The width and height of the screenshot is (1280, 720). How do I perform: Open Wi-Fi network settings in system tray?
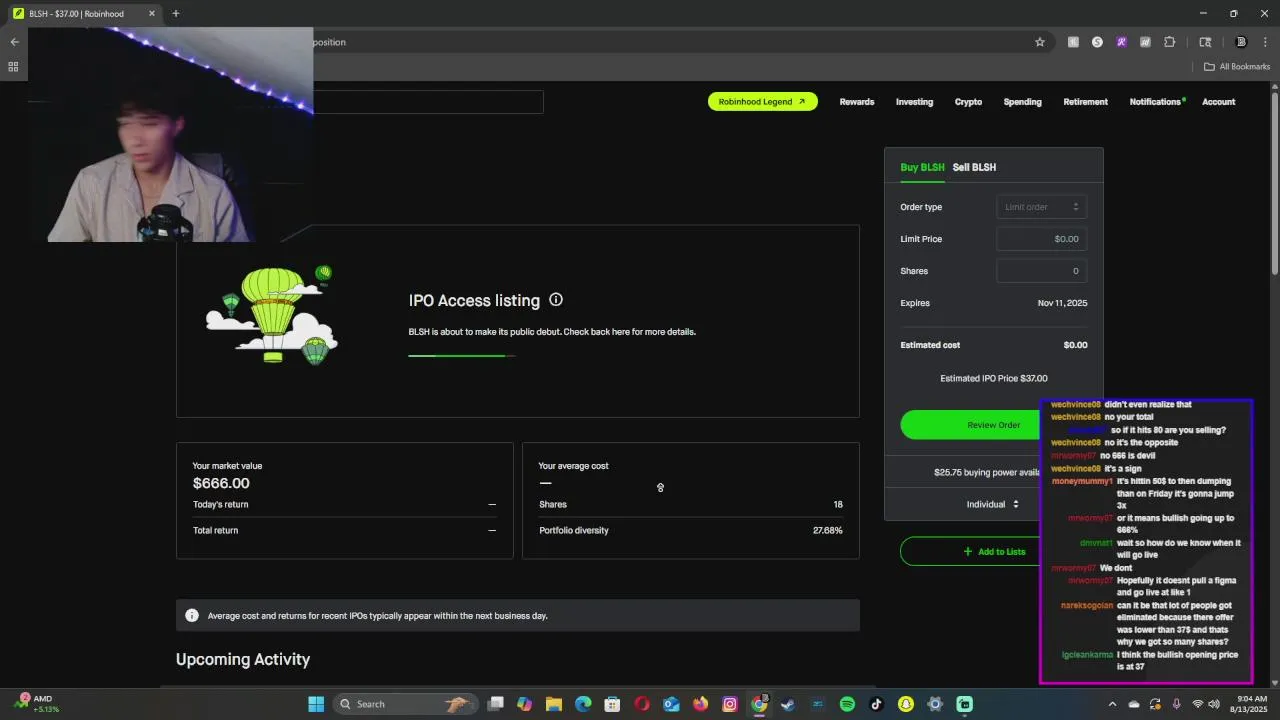click(1198, 704)
